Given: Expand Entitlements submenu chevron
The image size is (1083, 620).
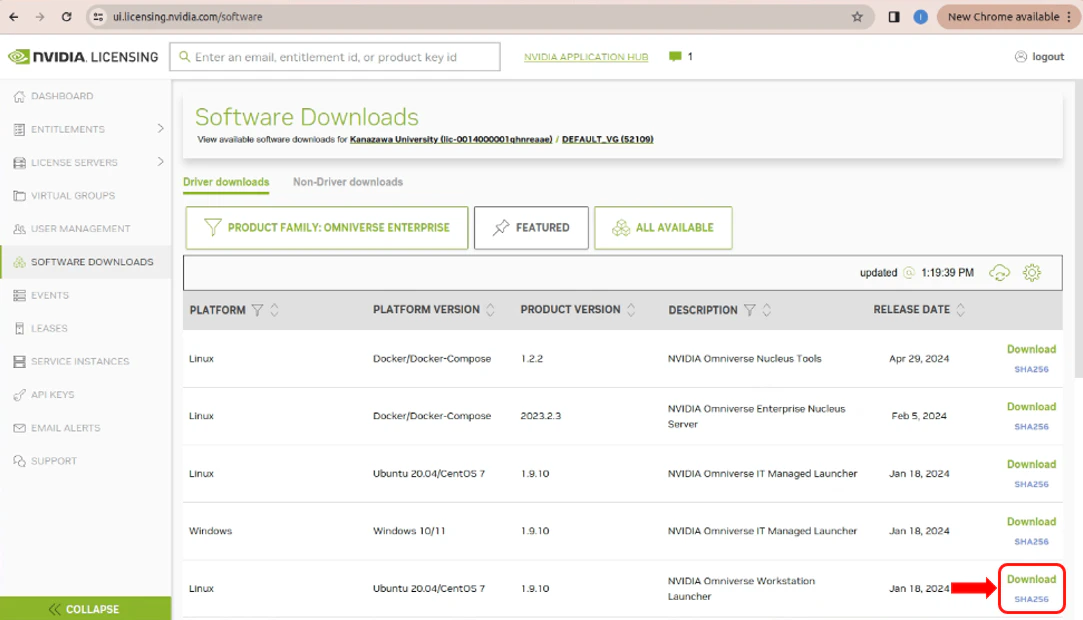Looking at the screenshot, I should pos(160,128).
